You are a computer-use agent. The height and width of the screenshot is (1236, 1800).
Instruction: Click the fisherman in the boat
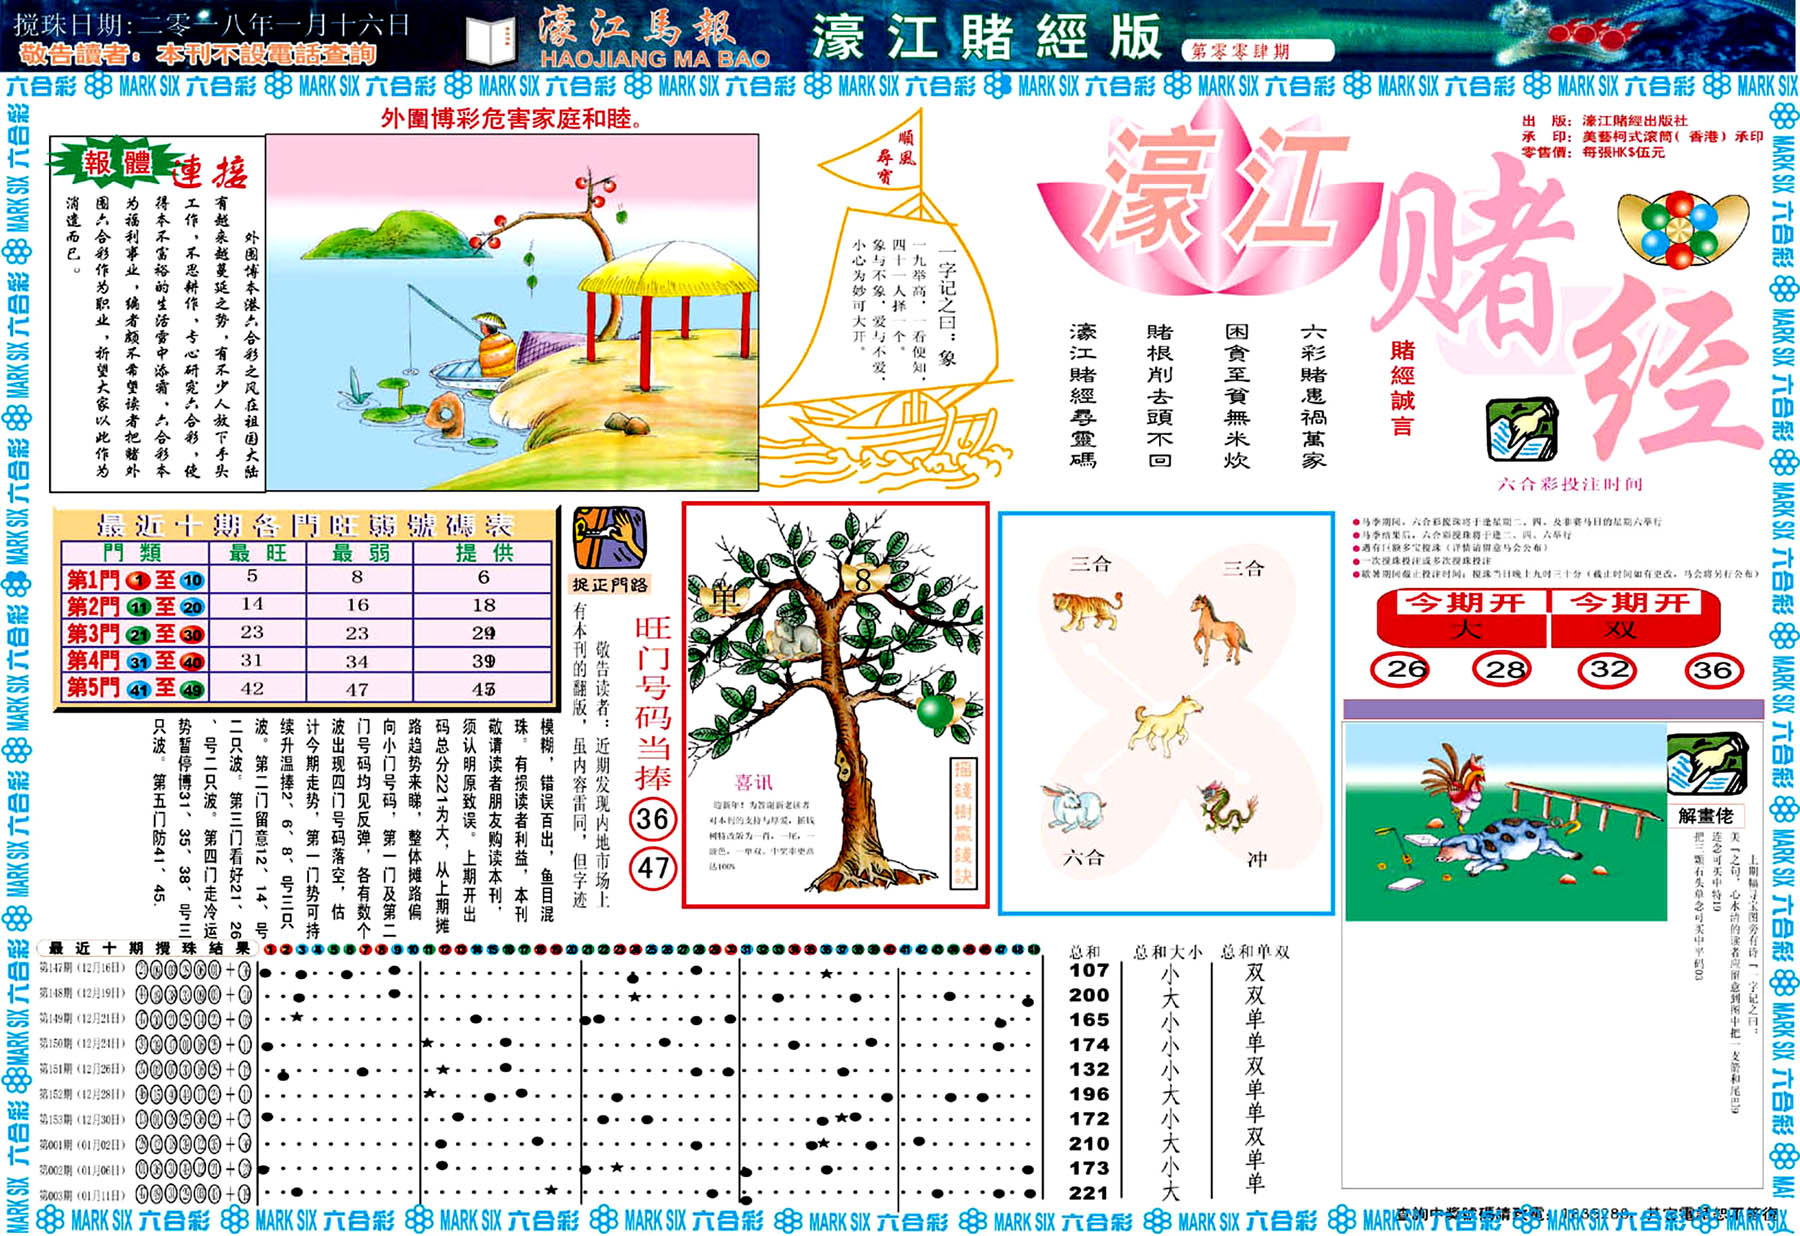[x=492, y=345]
